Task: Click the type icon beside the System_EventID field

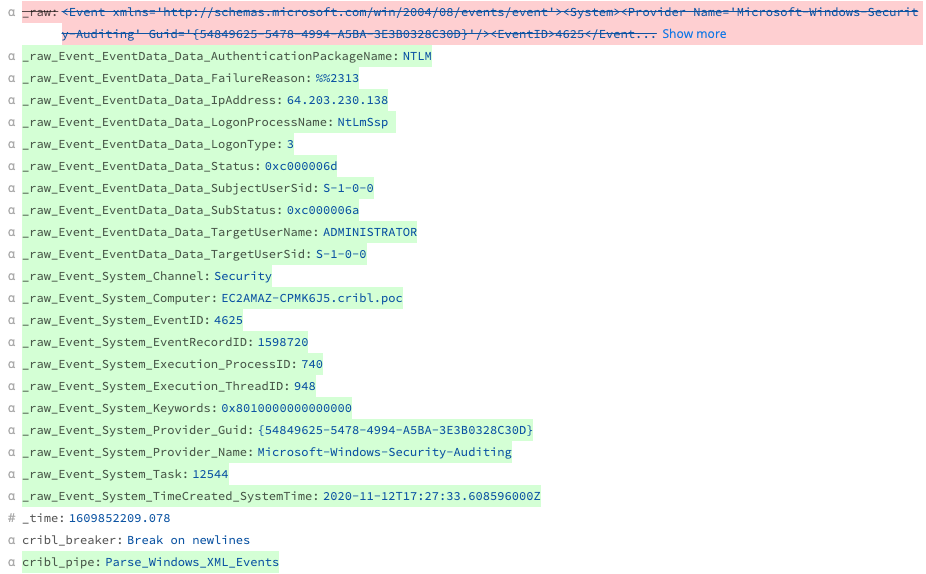Action: click(x=11, y=320)
